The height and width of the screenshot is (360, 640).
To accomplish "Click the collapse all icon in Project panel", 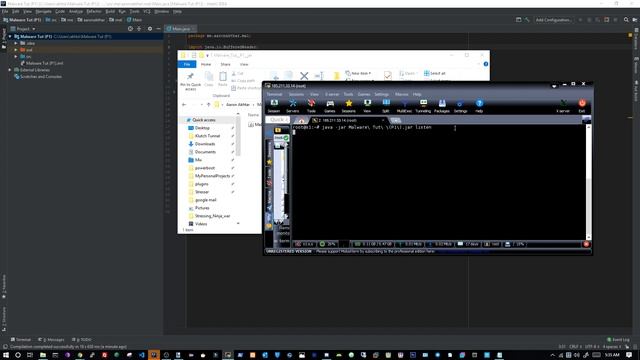I will (x=139, y=29).
